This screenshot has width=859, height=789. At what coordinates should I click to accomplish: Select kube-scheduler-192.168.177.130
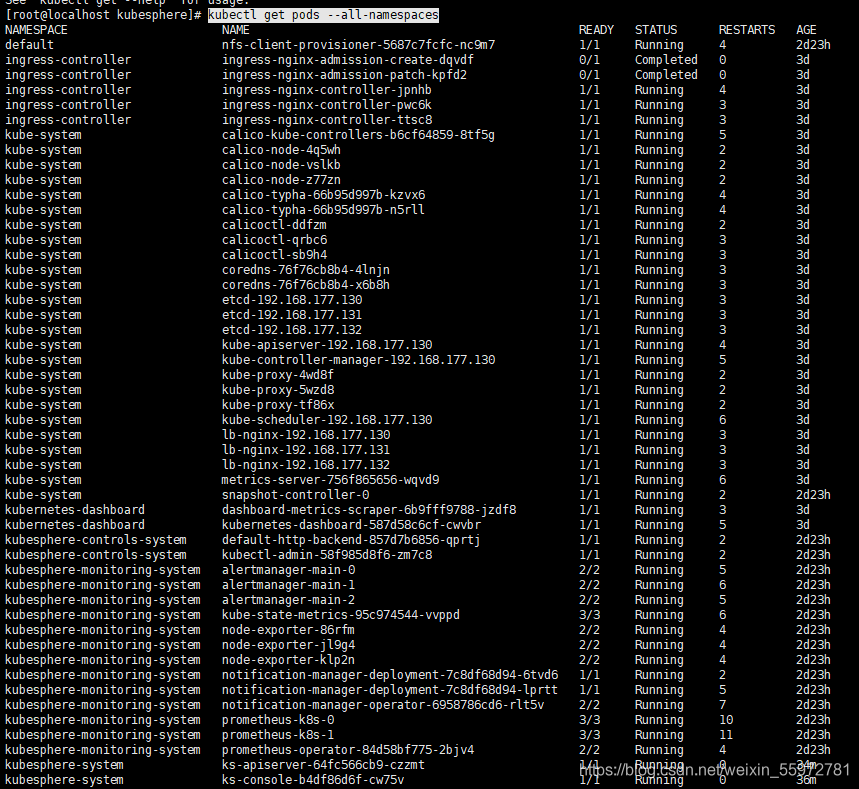point(327,420)
